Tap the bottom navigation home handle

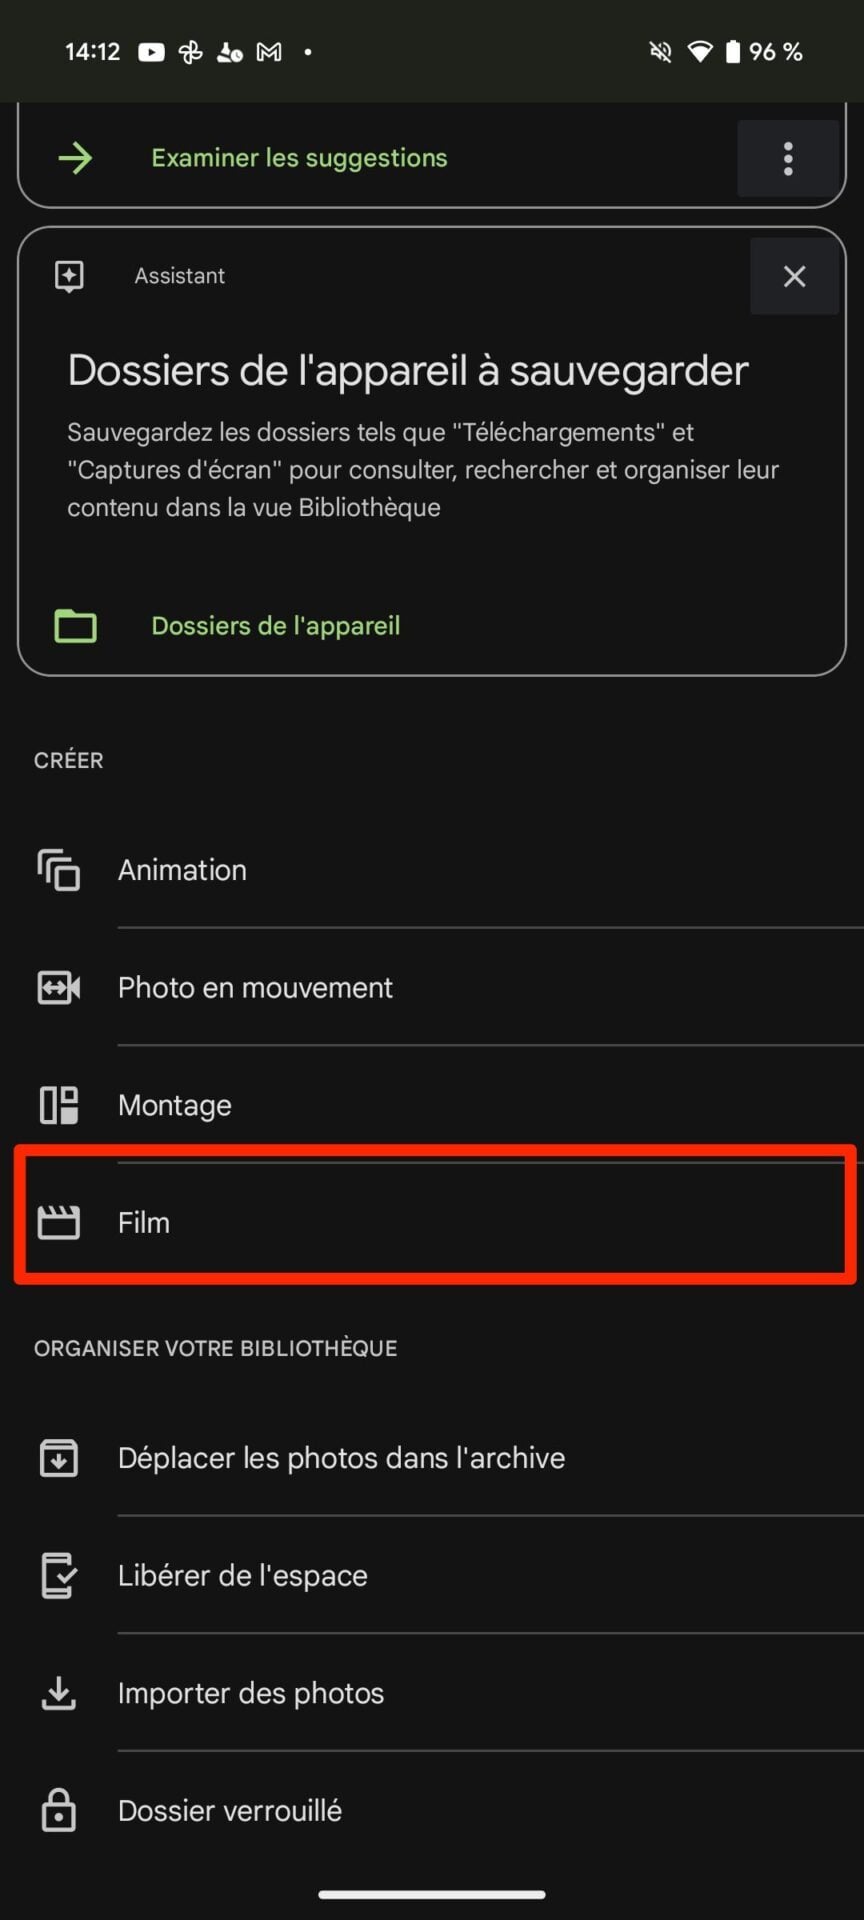[x=432, y=1894]
